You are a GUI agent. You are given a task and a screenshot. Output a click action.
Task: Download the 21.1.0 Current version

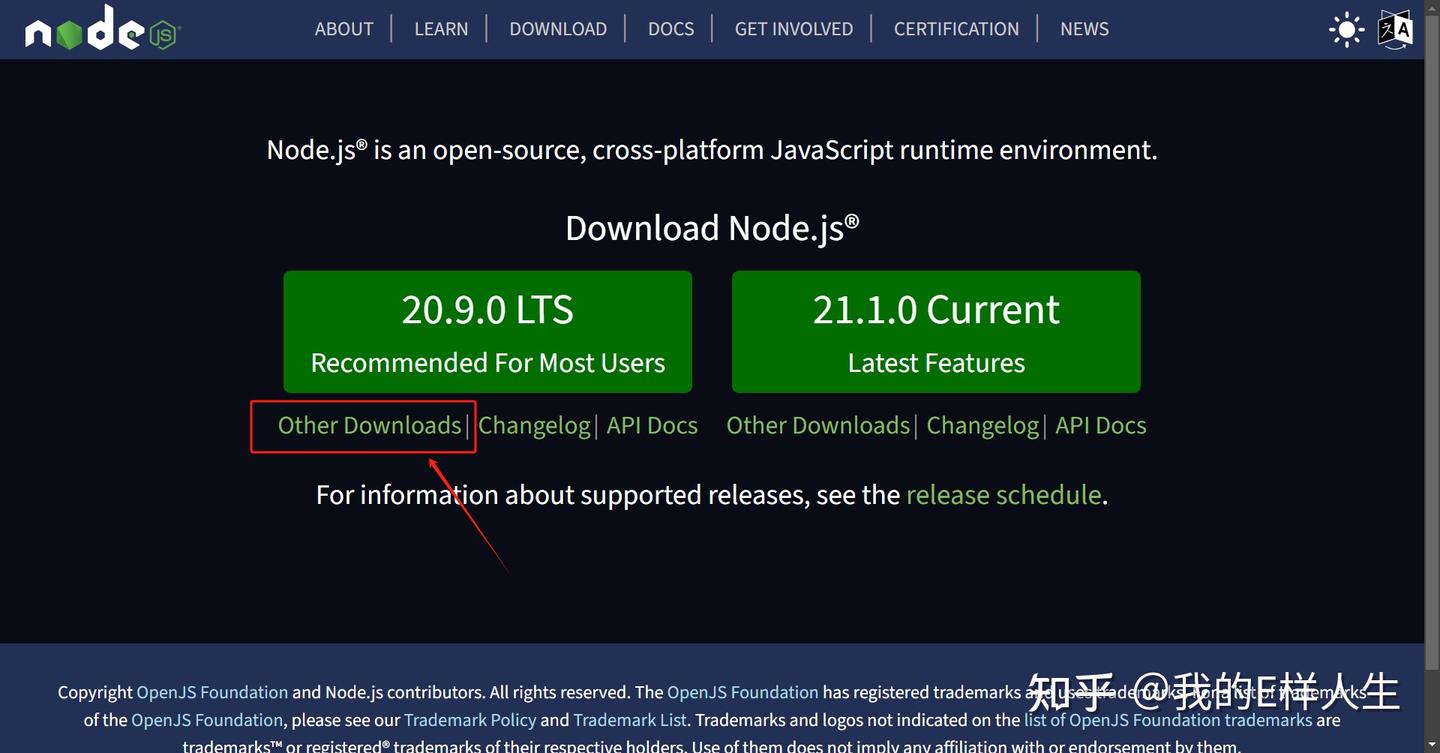point(936,331)
